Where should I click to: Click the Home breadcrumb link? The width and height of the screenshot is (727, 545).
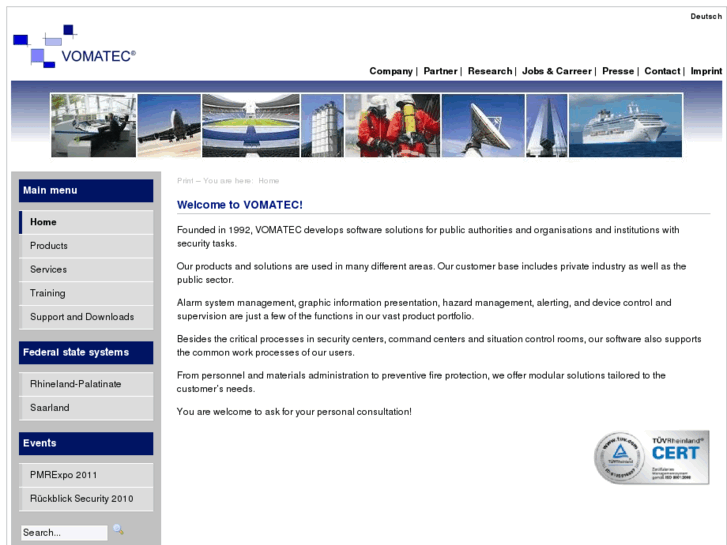269,181
